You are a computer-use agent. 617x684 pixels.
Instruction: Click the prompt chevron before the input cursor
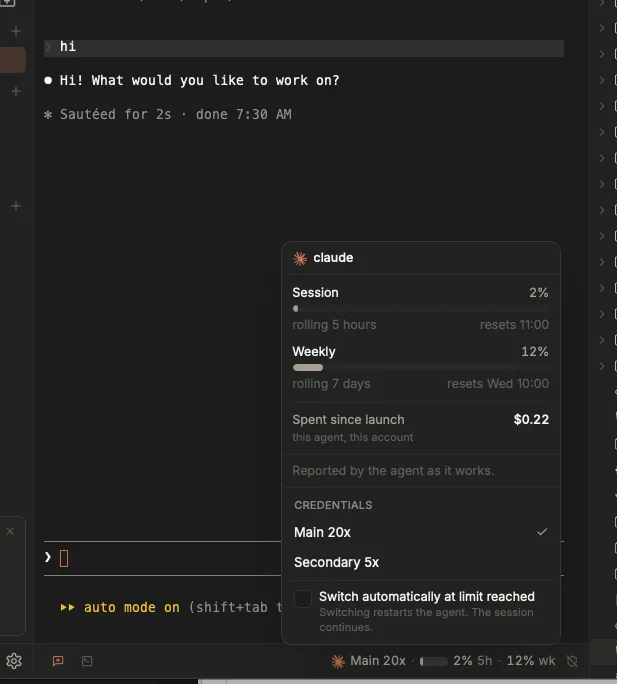click(48, 557)
